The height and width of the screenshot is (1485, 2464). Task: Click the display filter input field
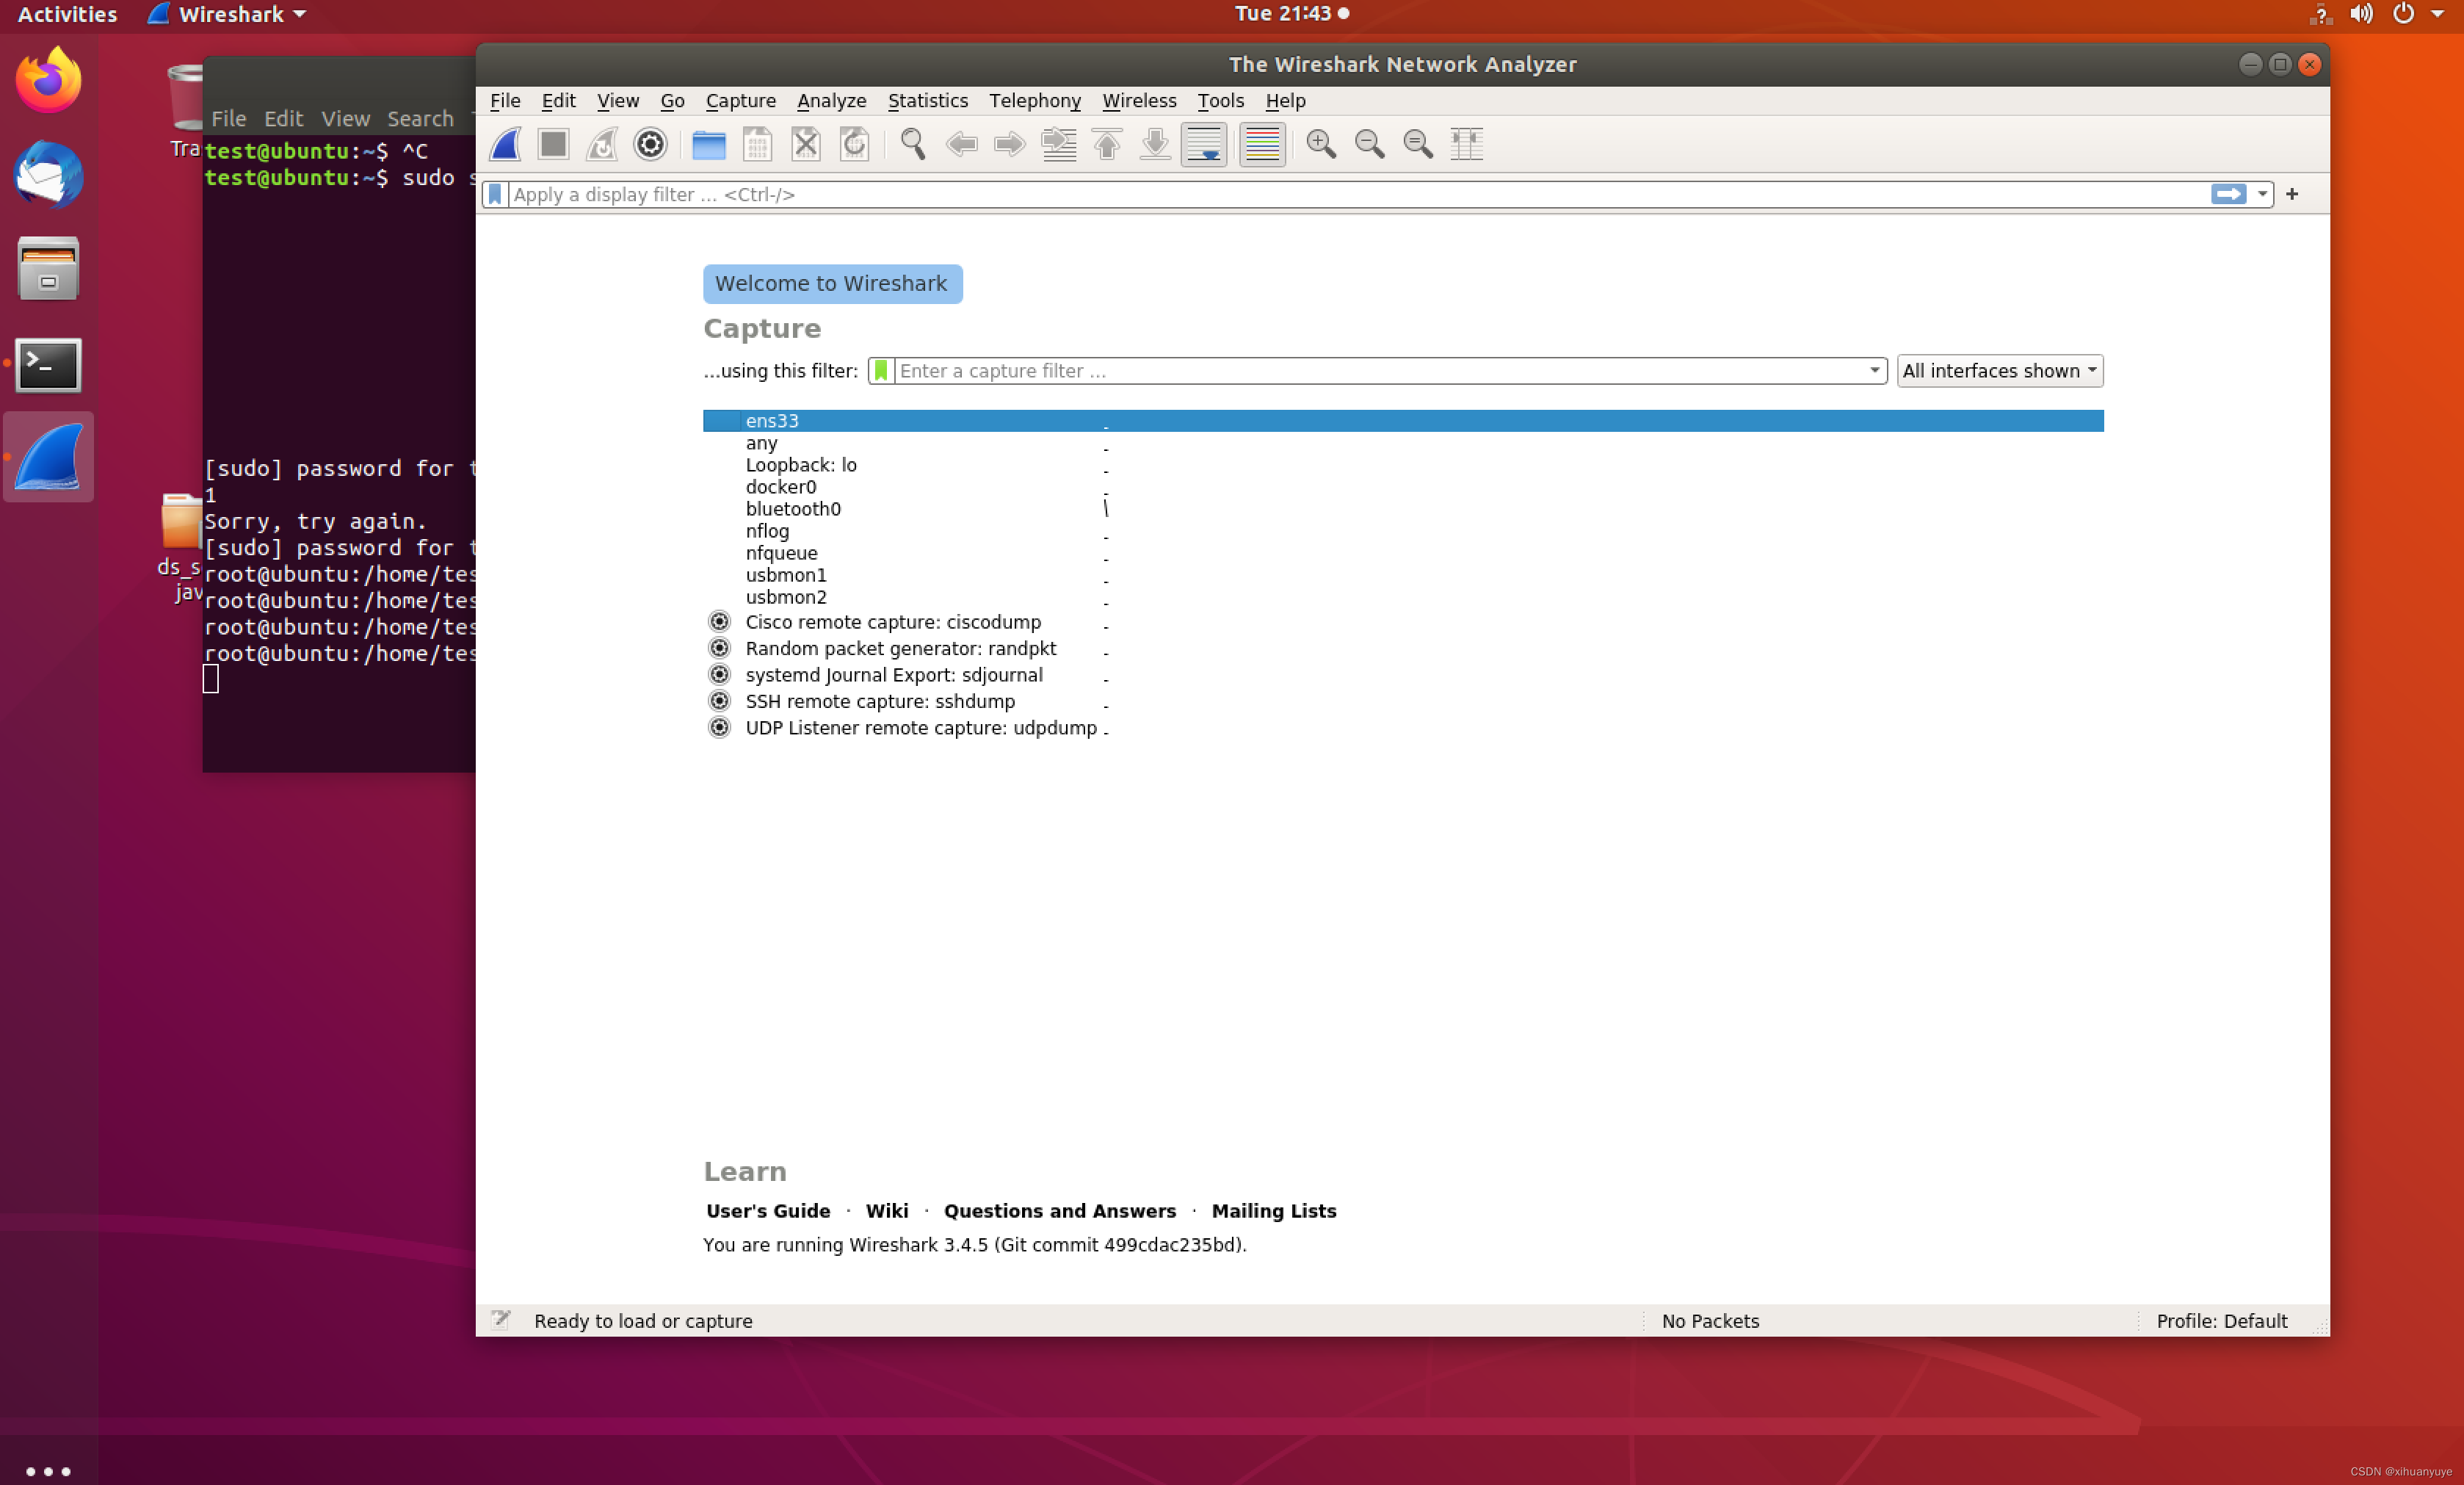click(x=1350, y=194)
